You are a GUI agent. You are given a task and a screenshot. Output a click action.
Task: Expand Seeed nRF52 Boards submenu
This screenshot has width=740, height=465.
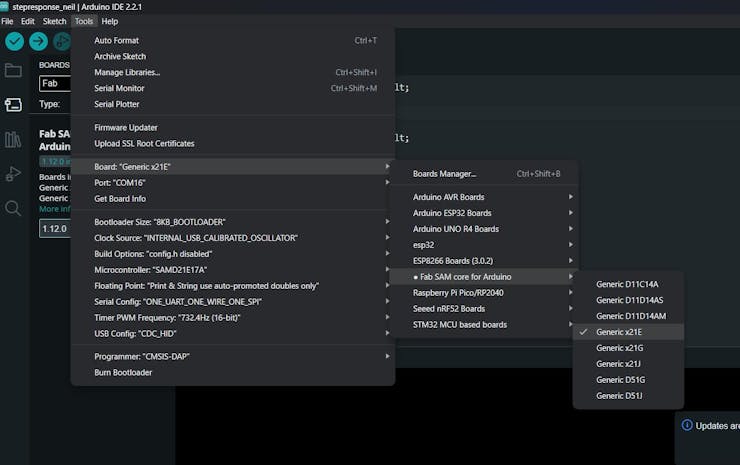click(x=485, y=309)
